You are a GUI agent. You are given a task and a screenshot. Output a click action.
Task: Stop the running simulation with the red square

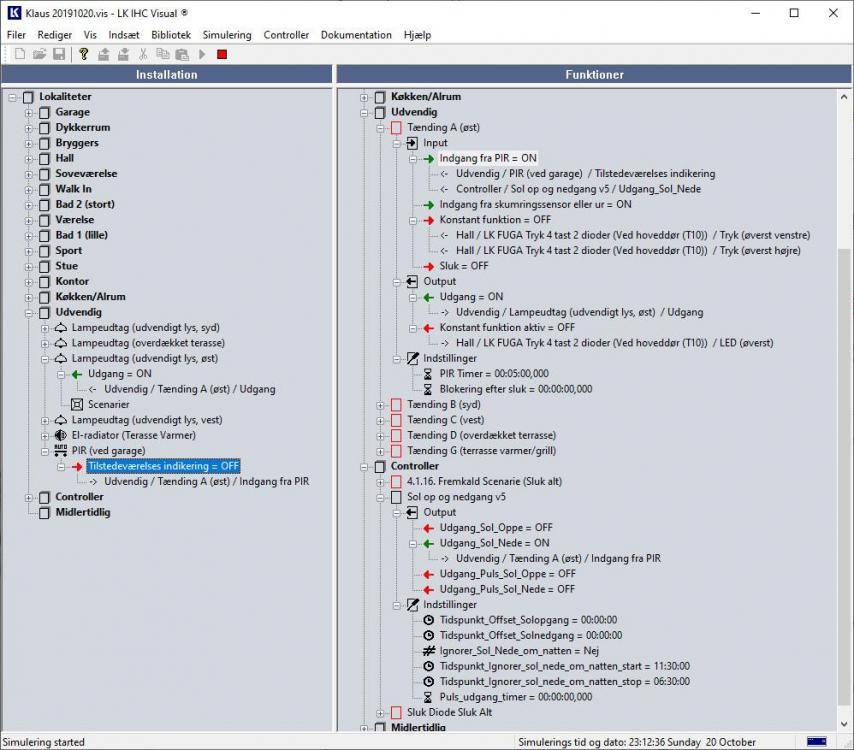[222, 54]
